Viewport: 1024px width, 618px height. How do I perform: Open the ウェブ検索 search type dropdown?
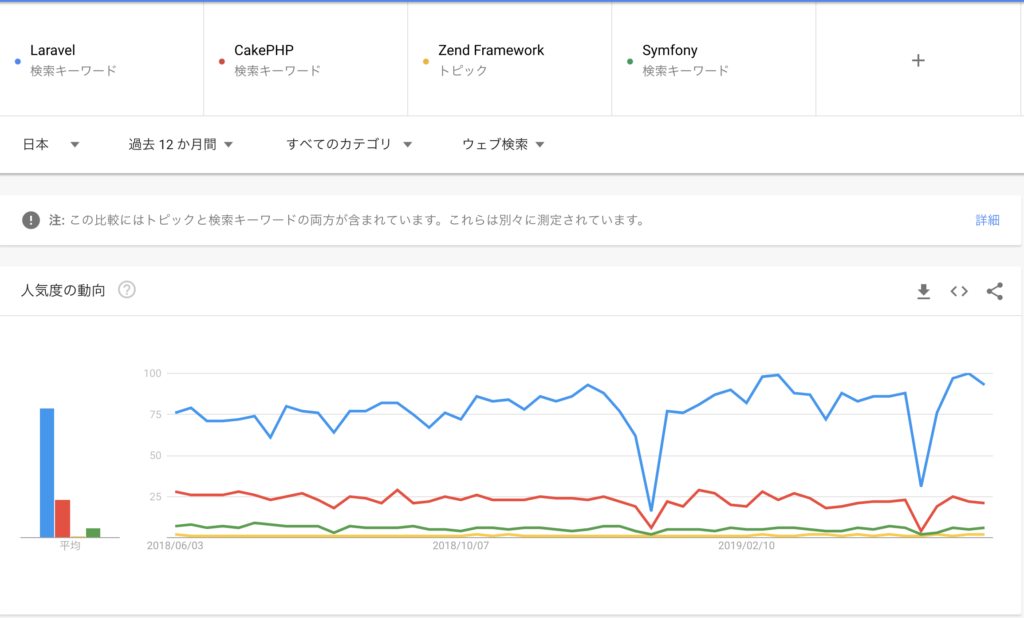tap(504, 144)
